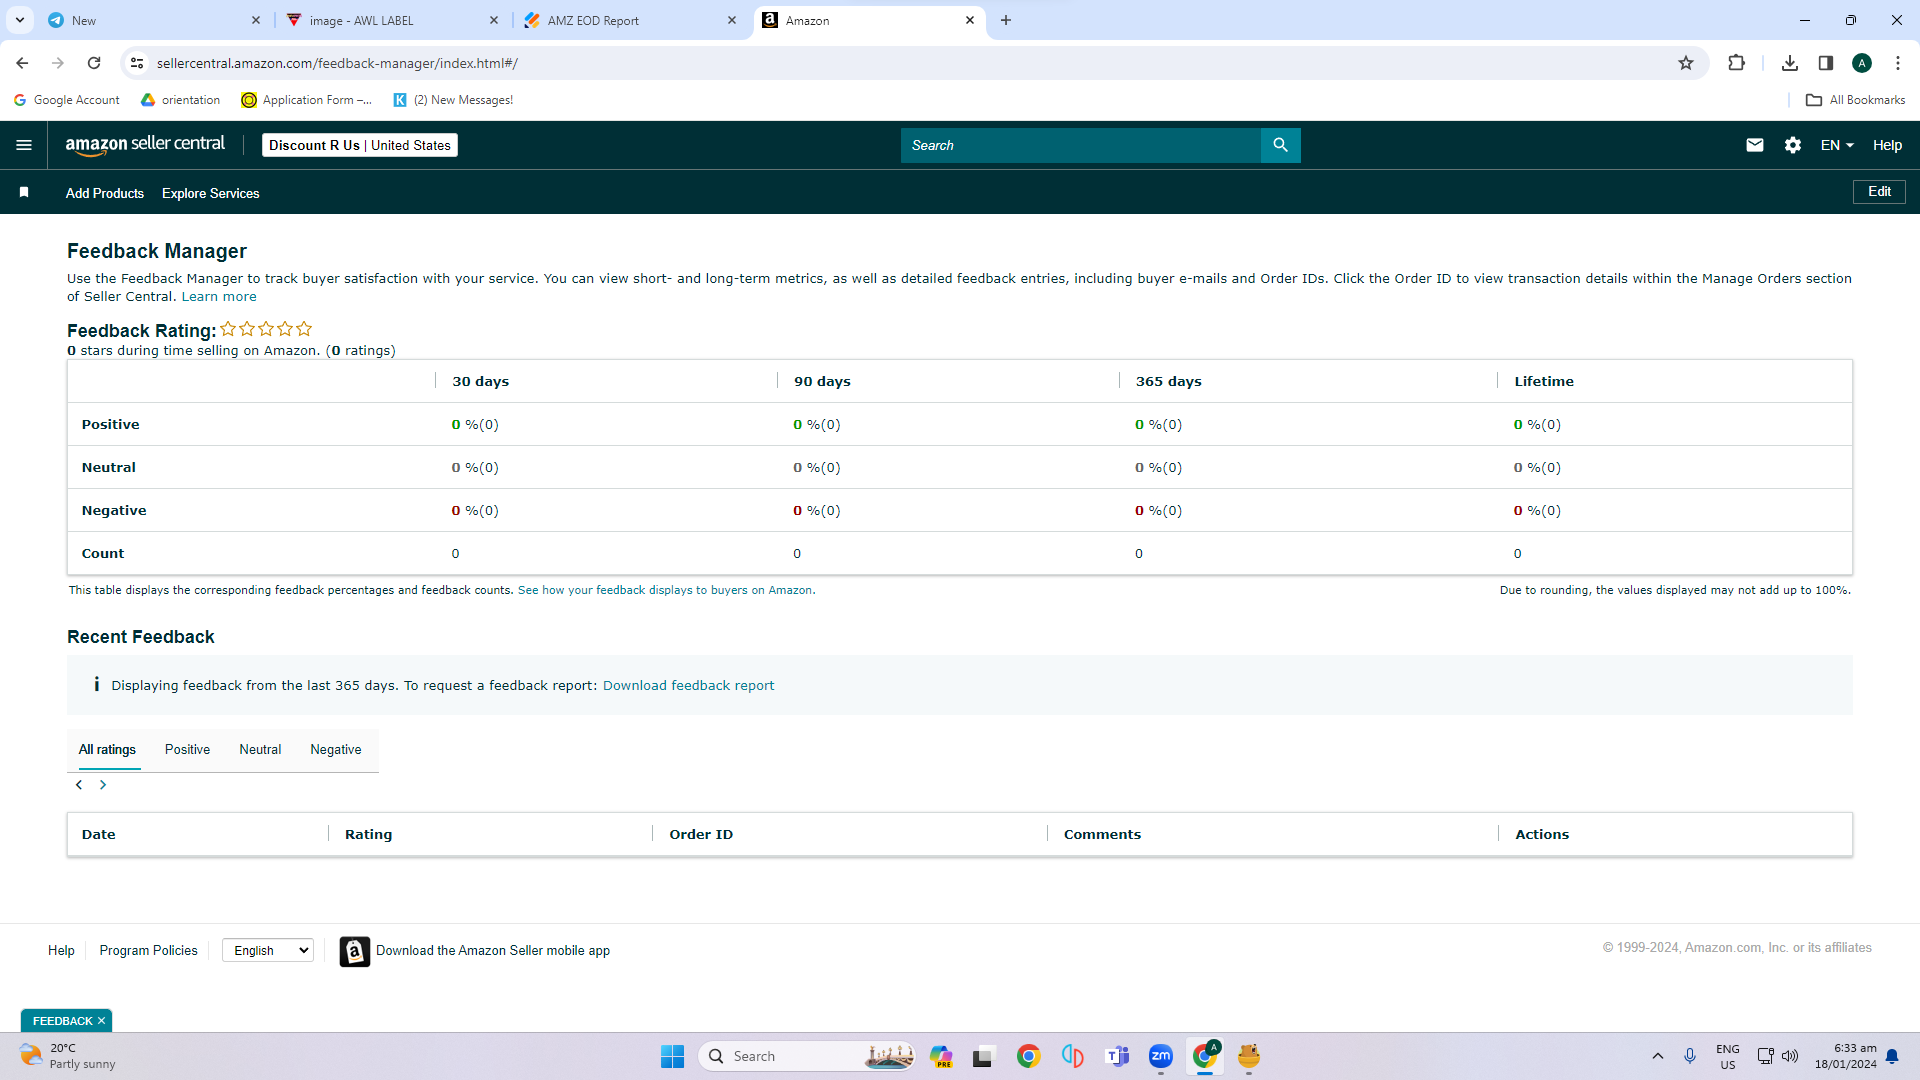
Task: Switch to the Negative feedback tab
Action: [x=336, y=750]
